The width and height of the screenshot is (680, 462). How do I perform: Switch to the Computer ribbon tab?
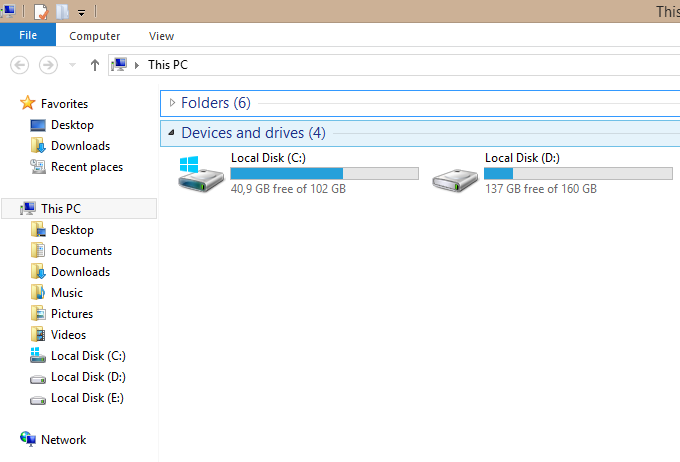pos(95,36)
